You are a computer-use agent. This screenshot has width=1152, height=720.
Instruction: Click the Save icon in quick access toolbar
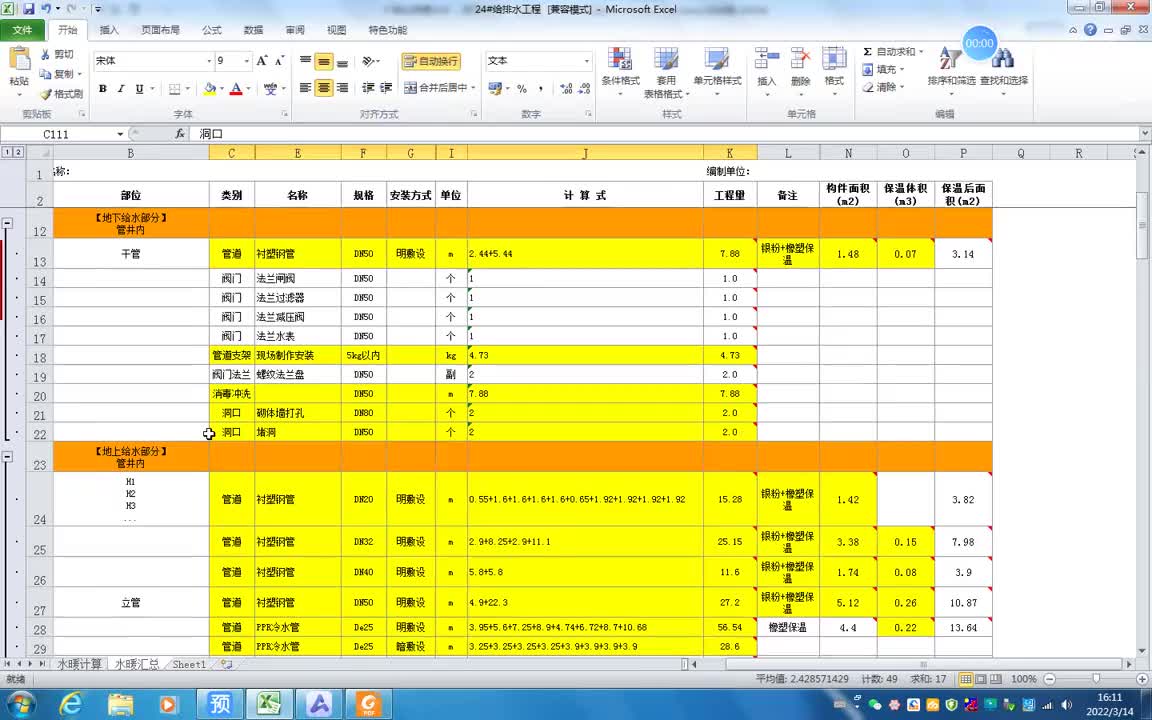[x=29, y=10]
